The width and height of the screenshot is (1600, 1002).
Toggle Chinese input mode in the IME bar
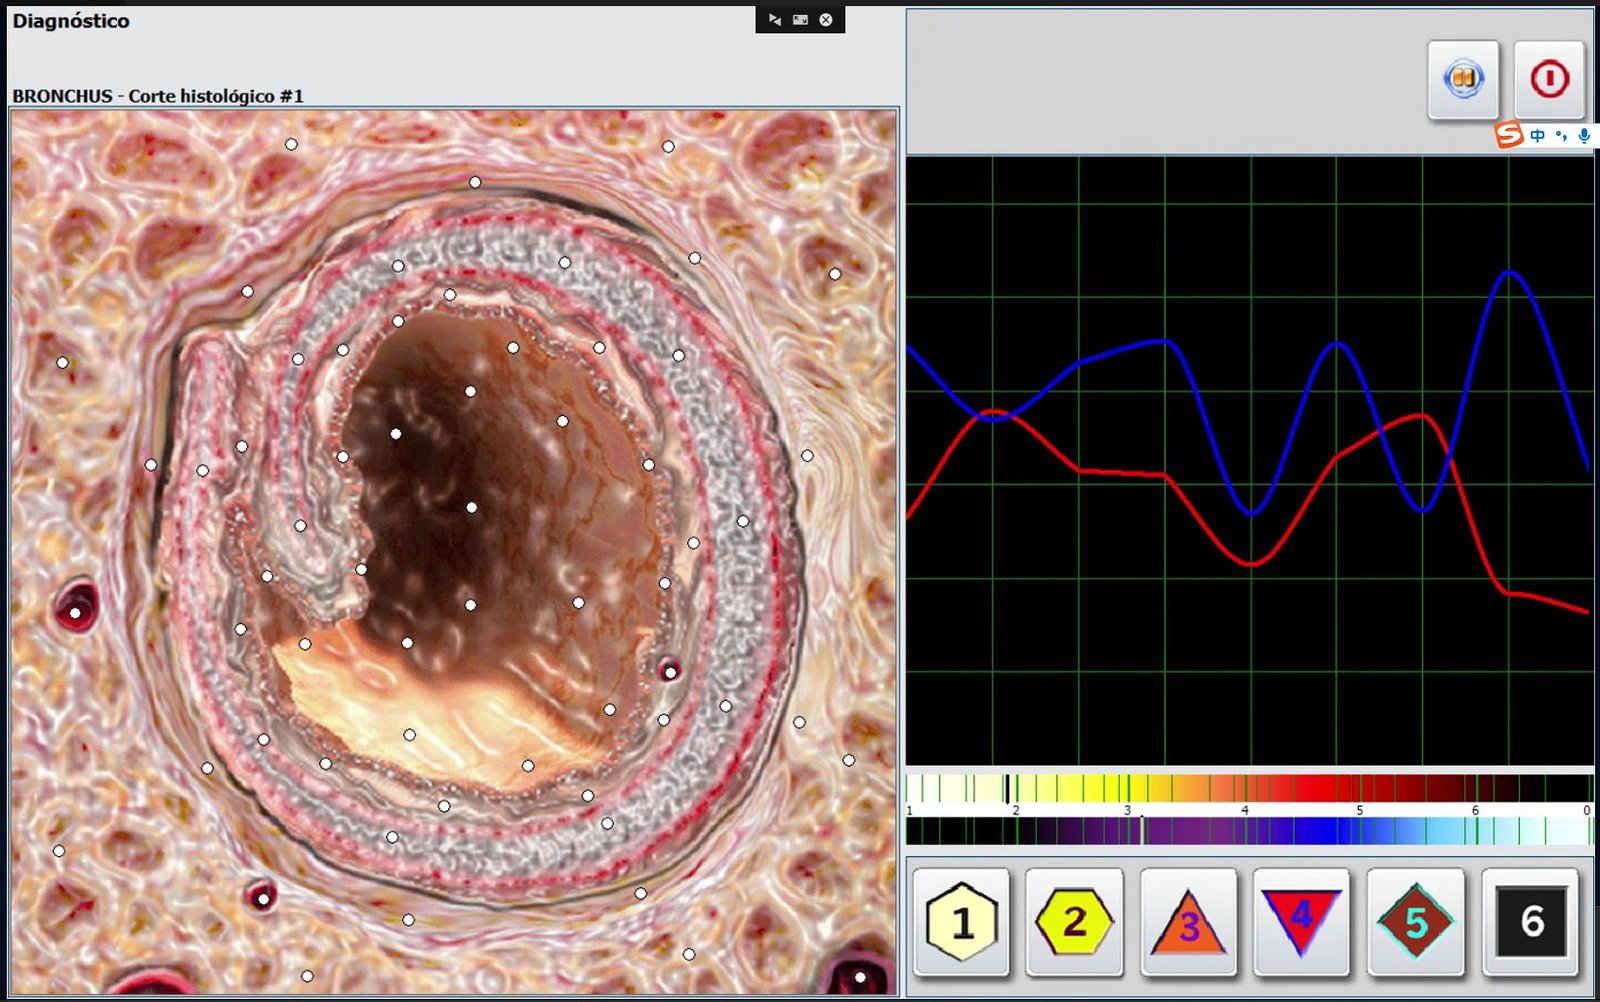tap(1538, 135)
